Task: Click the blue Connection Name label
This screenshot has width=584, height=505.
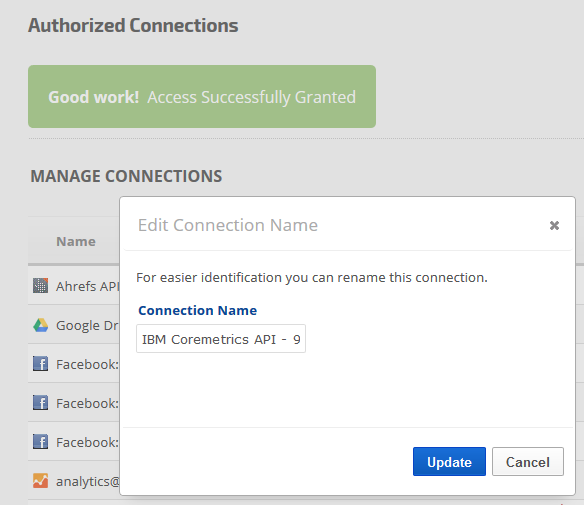Action: coord(197,311)
